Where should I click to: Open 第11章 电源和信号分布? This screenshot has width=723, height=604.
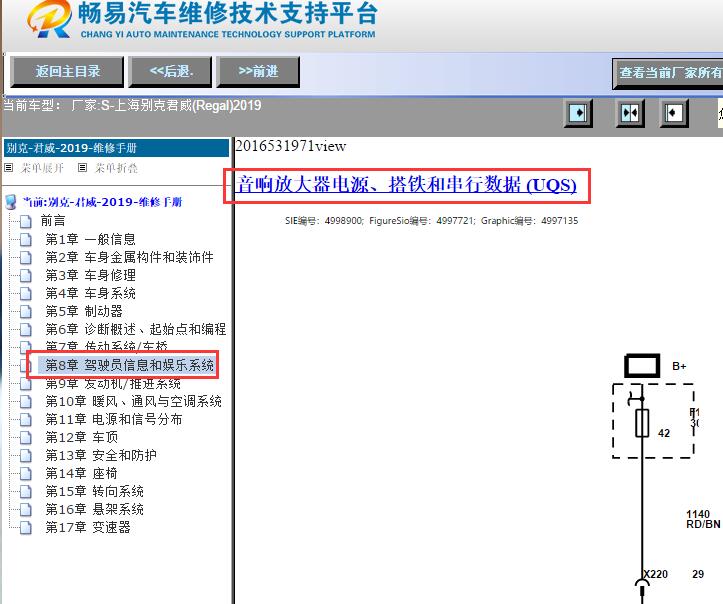click(114, 420)
